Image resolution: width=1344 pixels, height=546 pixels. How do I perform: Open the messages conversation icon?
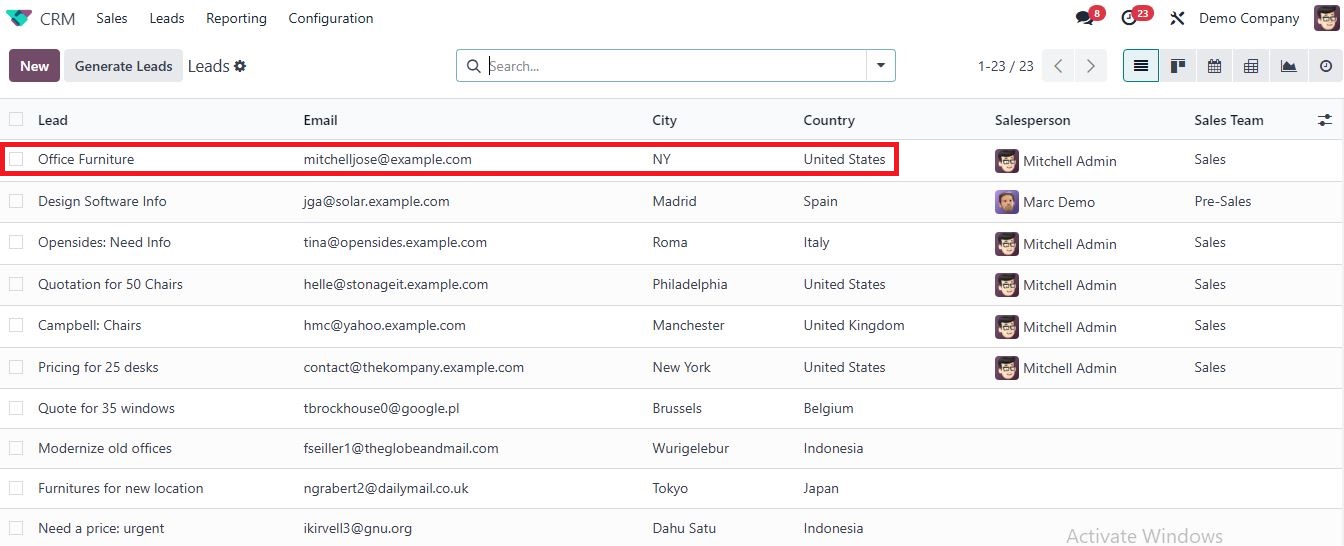tap(1084, 18)
